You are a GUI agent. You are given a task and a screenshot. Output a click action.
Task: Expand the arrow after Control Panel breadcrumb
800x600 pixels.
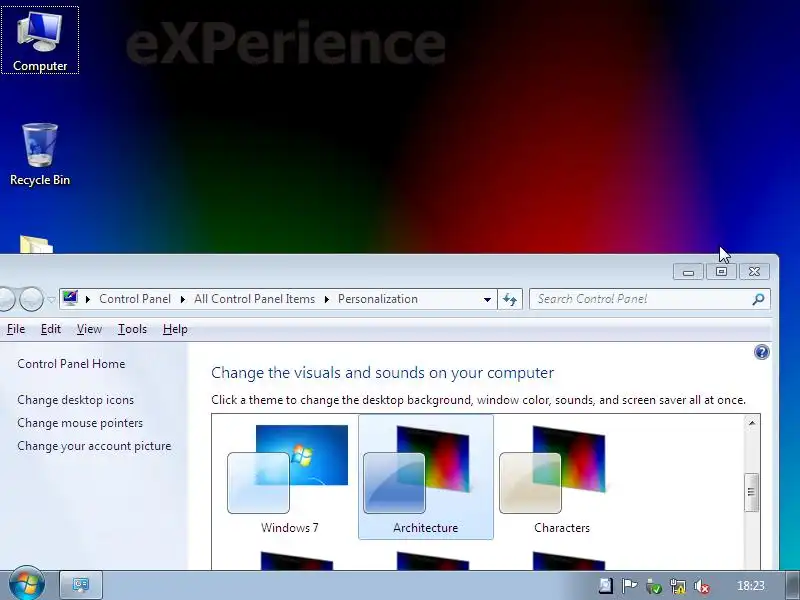[183, 299]
